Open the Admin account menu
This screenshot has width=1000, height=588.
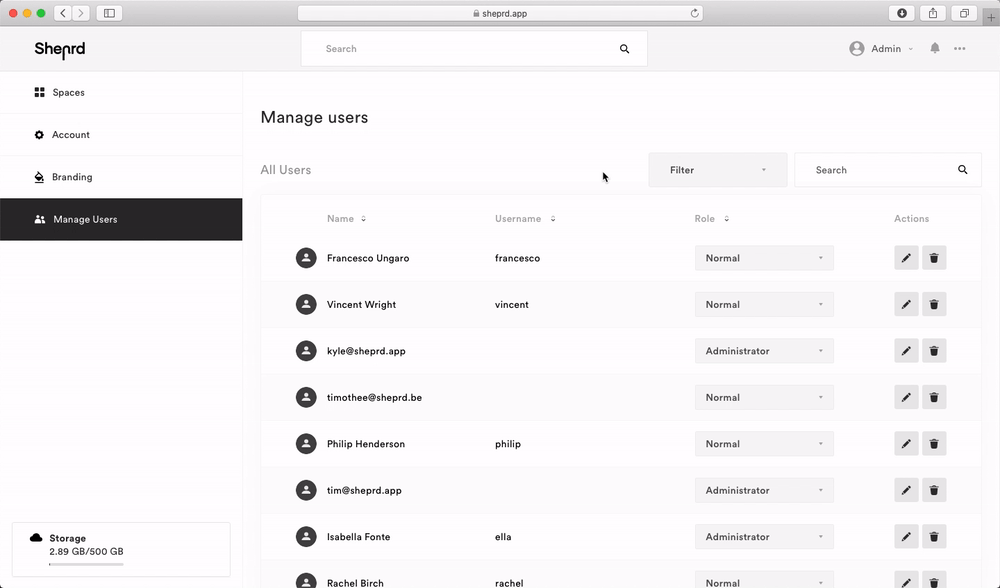point(881,49)
